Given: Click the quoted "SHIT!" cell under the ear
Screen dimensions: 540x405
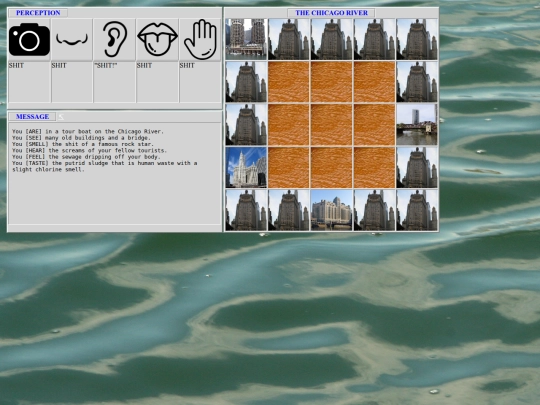Looking at the screenshot, I should pos(115,82).
